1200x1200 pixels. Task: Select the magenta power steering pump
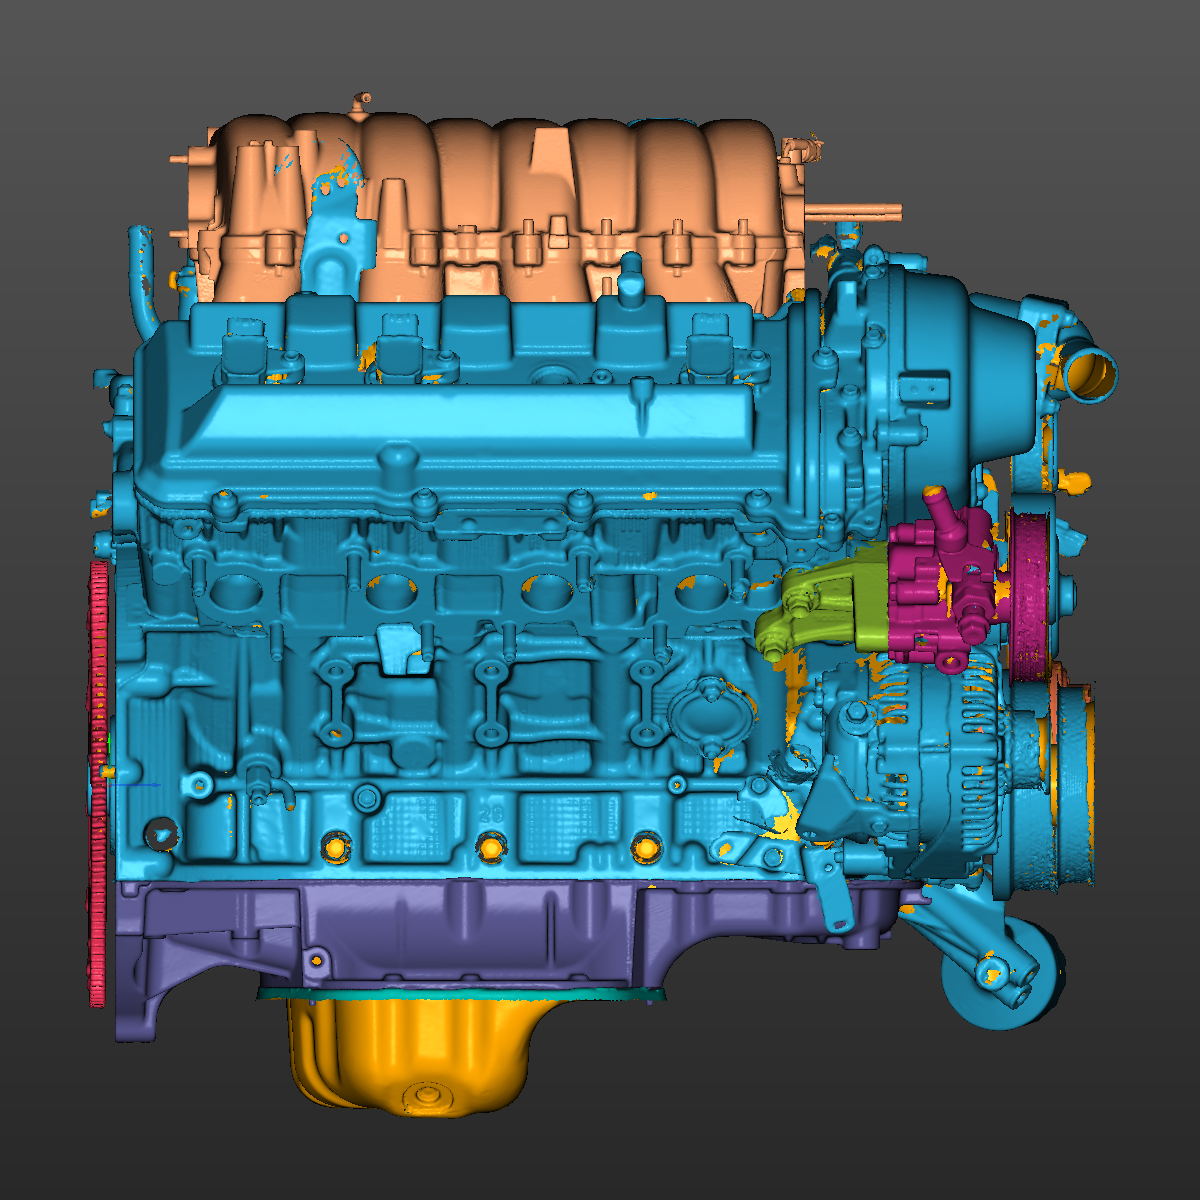point(940,580)
